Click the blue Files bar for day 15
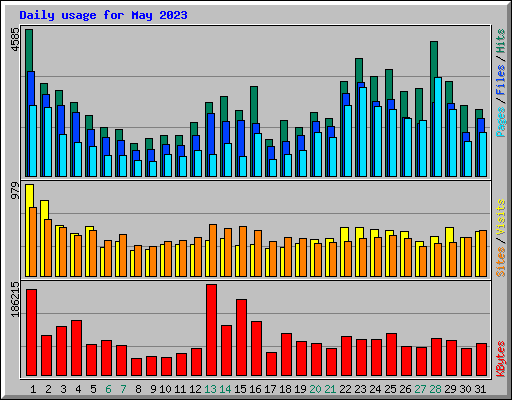Viewport: 512px width, 400px height. click(x=240, y=138)
